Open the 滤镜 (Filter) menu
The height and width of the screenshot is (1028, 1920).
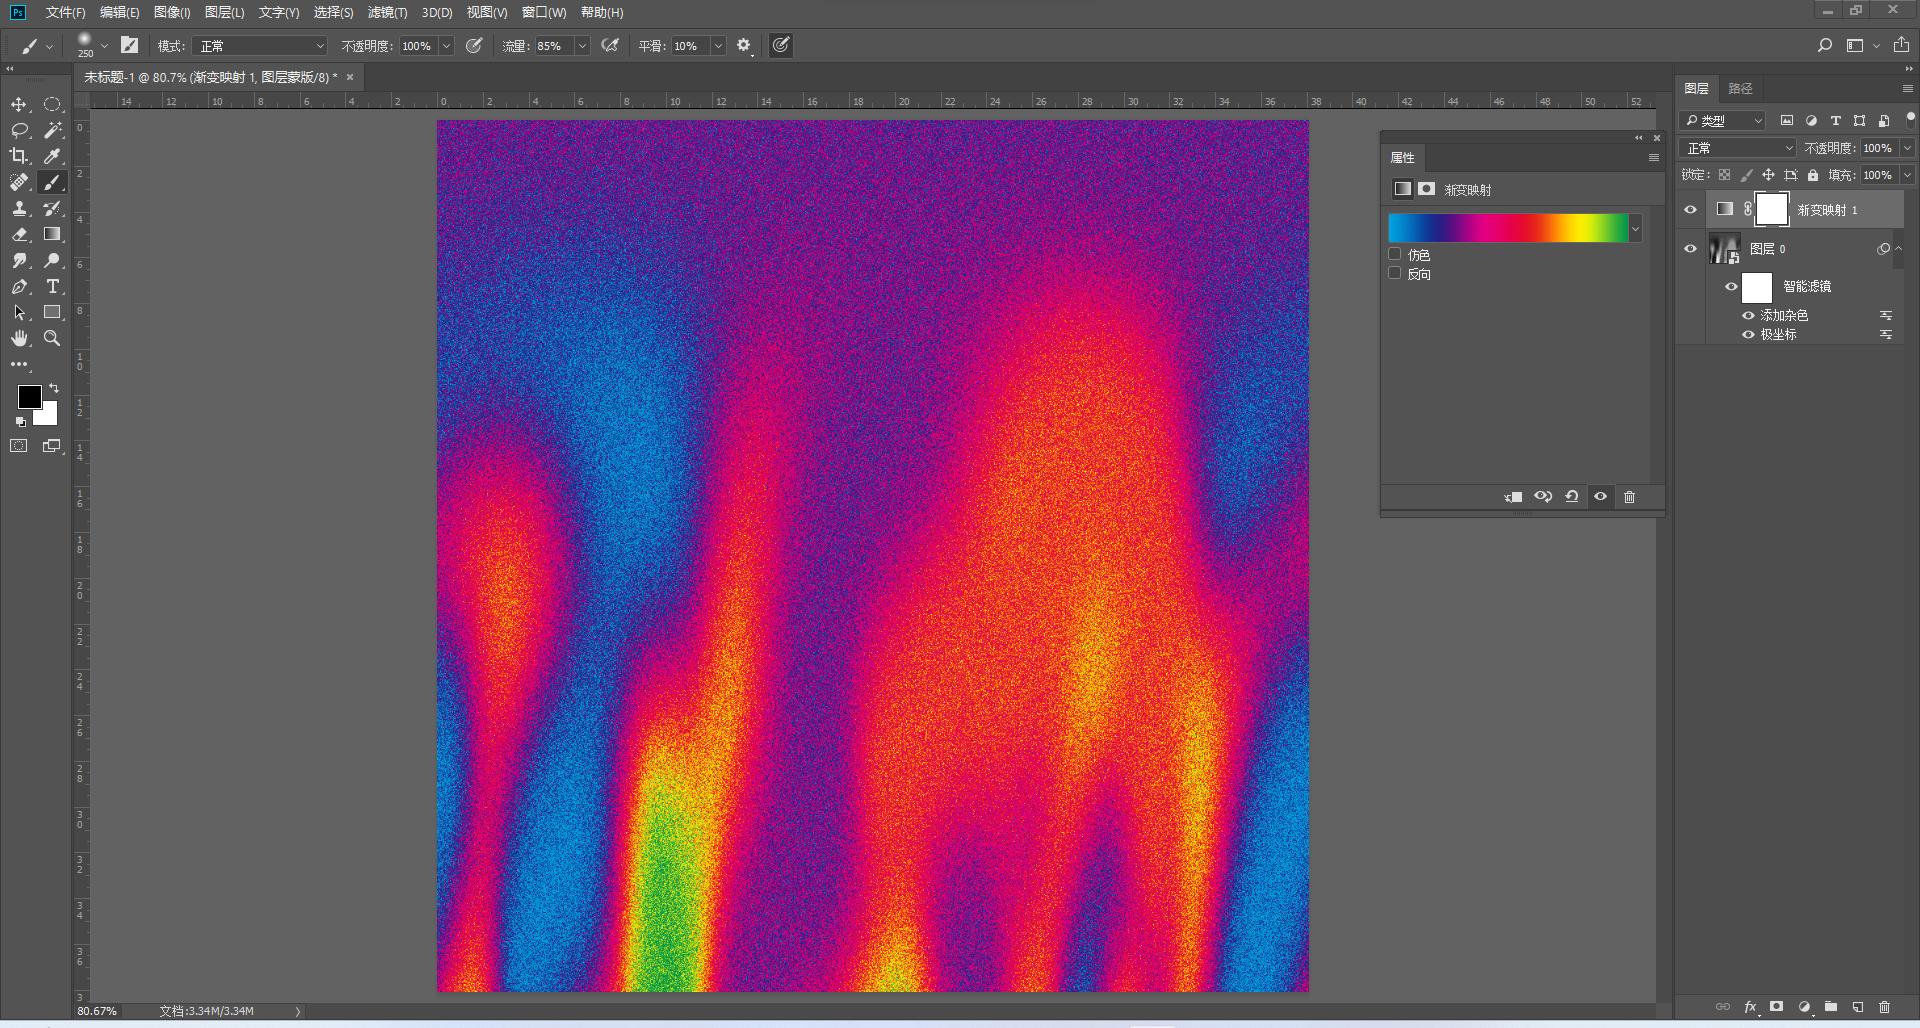pyautogui.click(x=387, y=13)
